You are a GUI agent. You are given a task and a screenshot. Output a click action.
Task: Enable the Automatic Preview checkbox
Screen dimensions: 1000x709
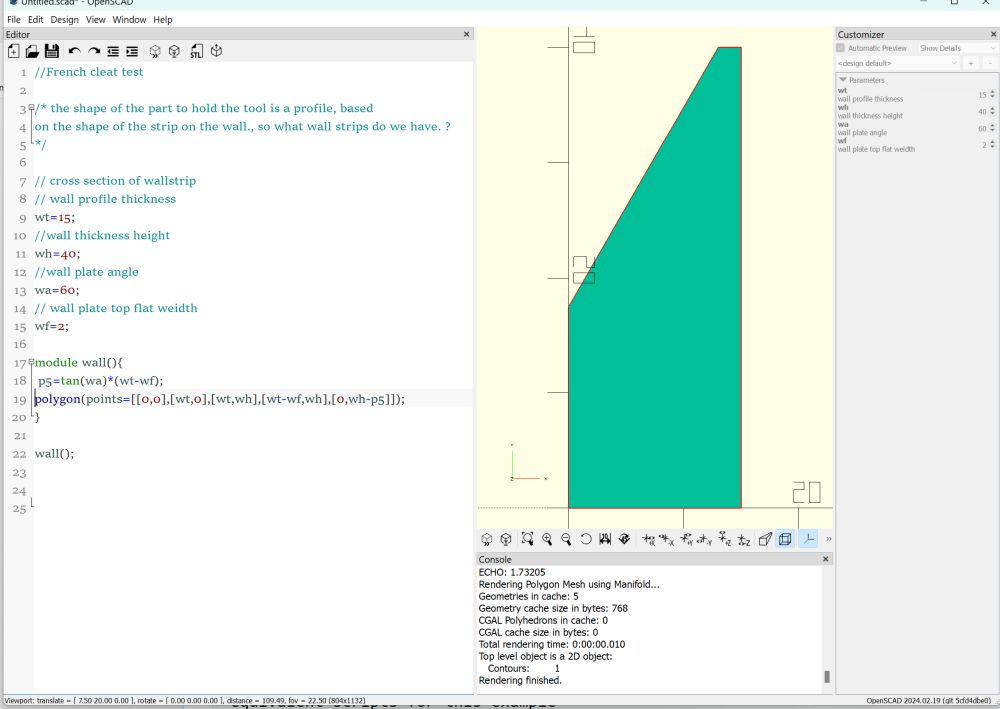(x=841, y=48)
